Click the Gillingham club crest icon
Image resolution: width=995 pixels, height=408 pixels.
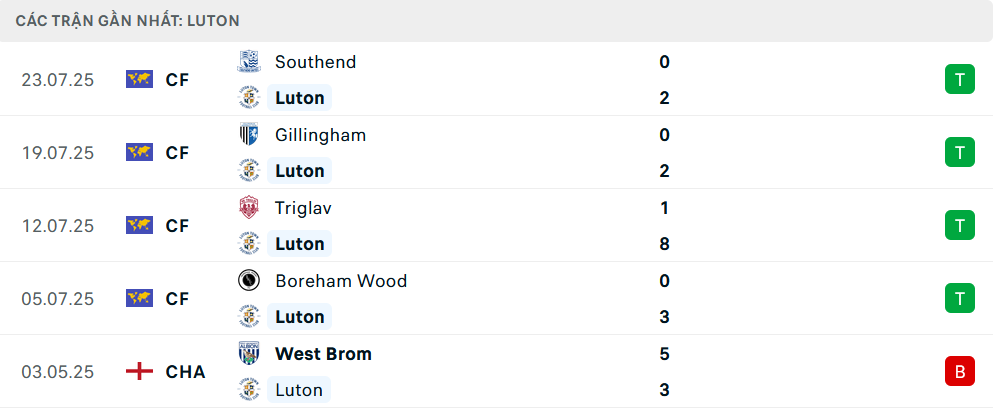(x=249, y=135)
